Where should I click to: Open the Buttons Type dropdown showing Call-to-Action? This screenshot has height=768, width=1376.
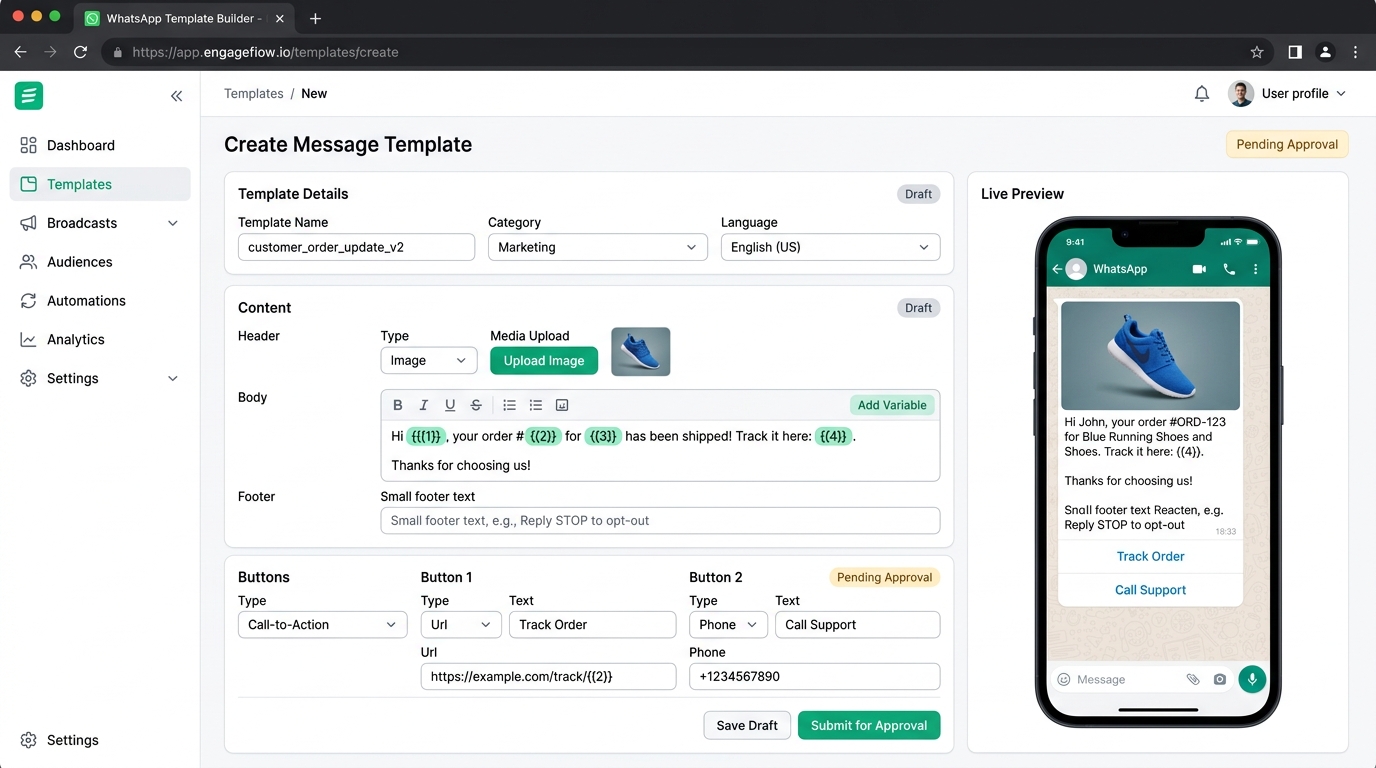323,625
